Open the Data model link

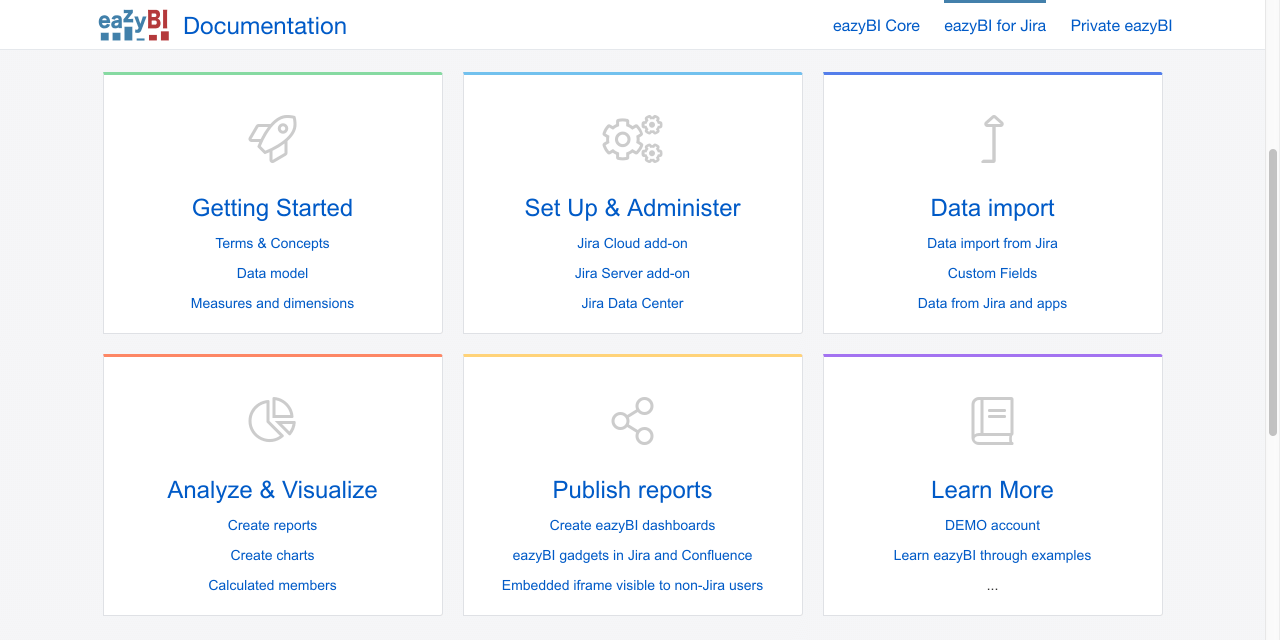[272, 273]
